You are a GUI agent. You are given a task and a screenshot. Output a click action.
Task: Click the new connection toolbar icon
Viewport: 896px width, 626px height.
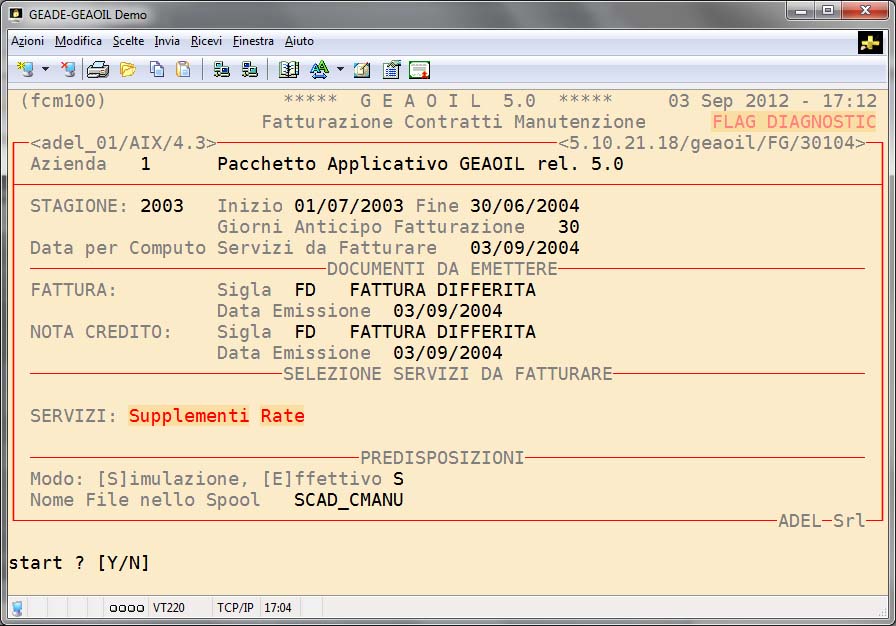tap(25, 69)
